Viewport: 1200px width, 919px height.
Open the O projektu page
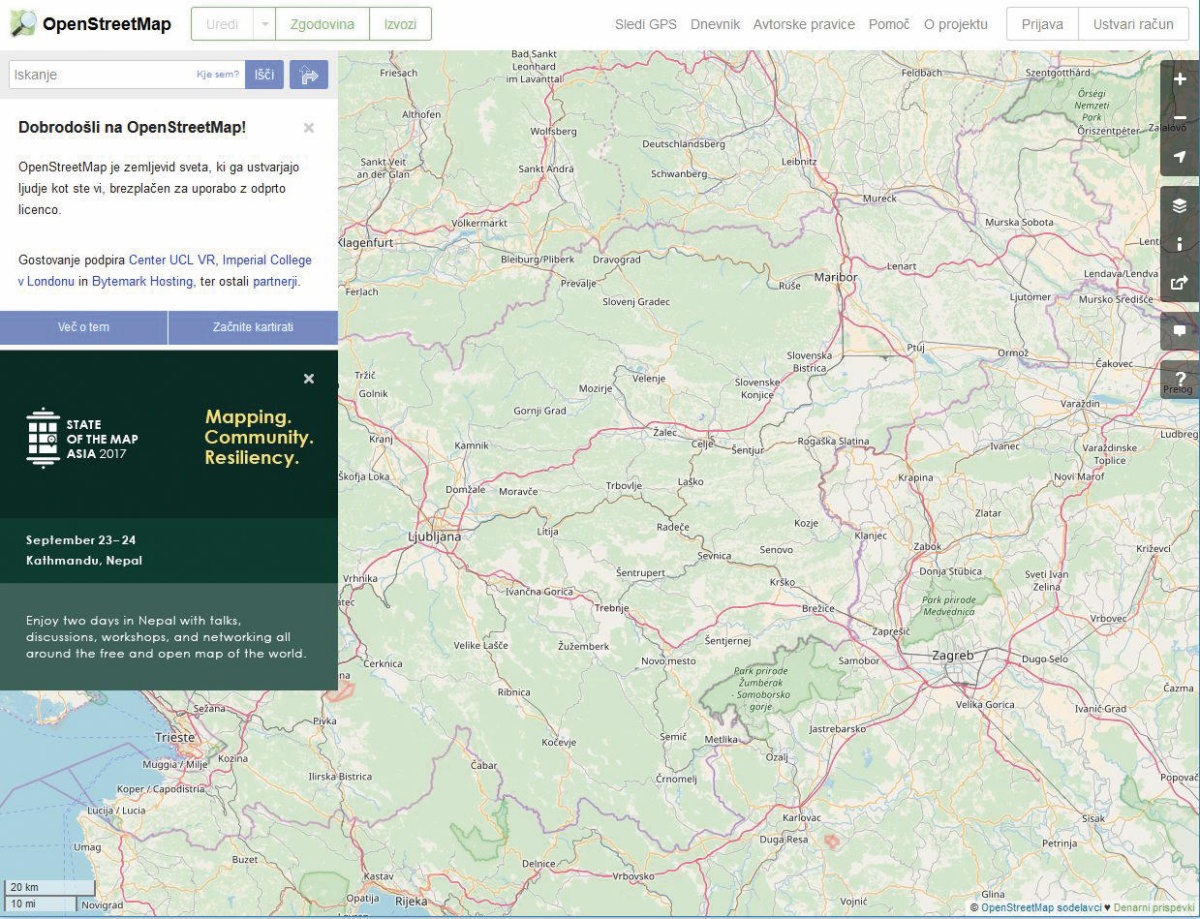tap(956, 24)
